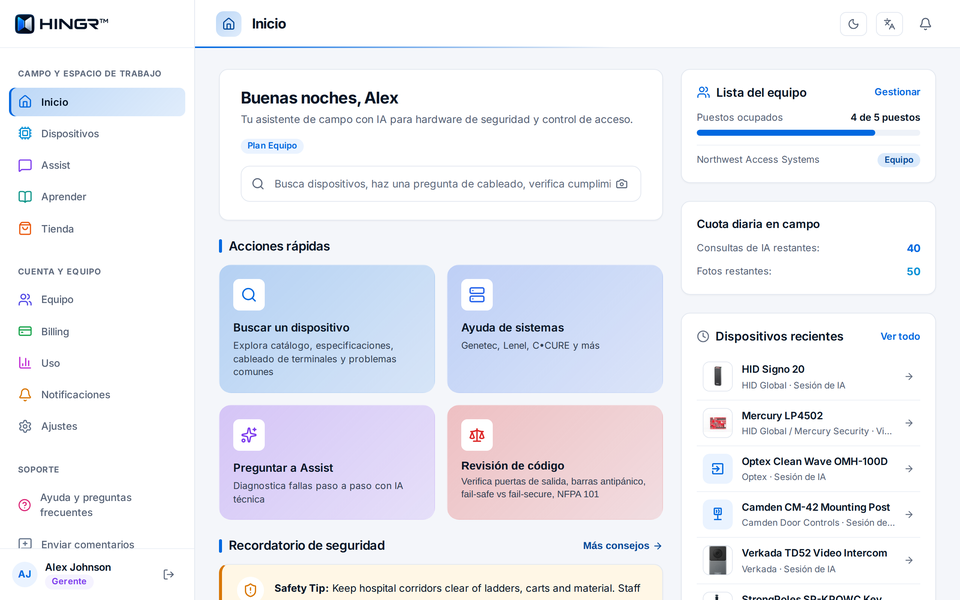
Task: Open Verkada TD52 Video Intercom
Action: [808, 560]
